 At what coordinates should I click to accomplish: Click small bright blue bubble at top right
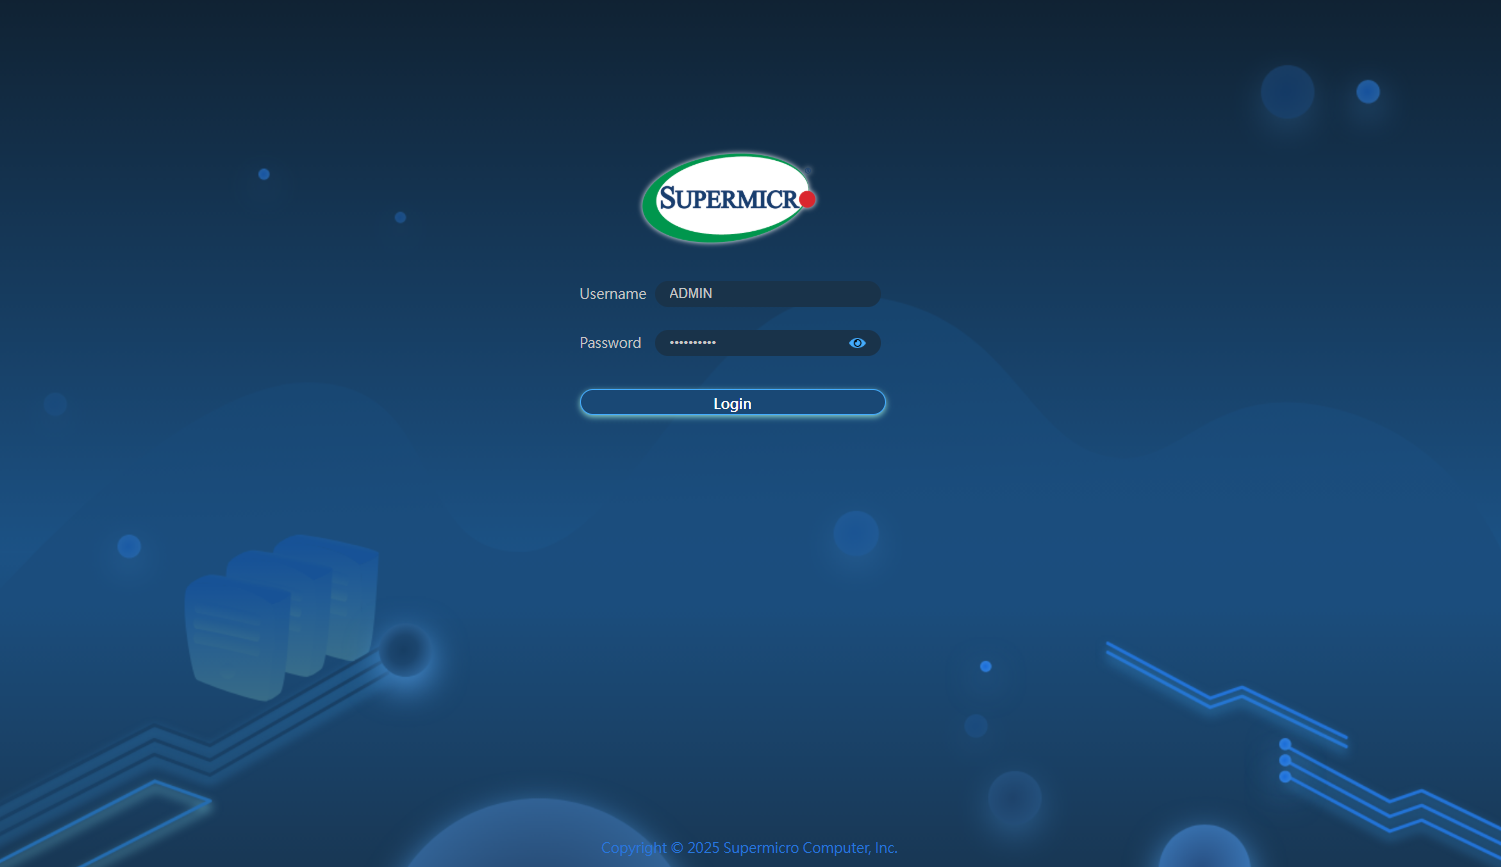[x=1368, y=92]
